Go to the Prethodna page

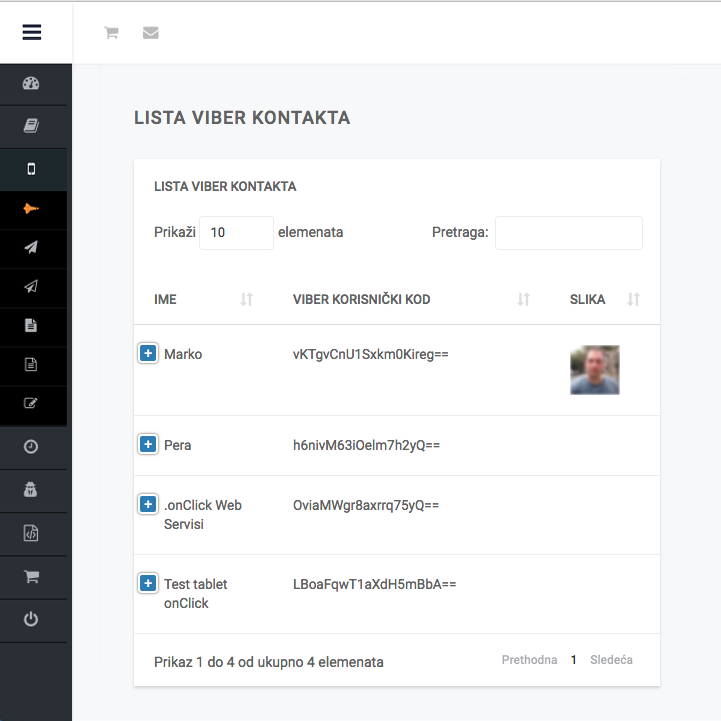[529, 660]
